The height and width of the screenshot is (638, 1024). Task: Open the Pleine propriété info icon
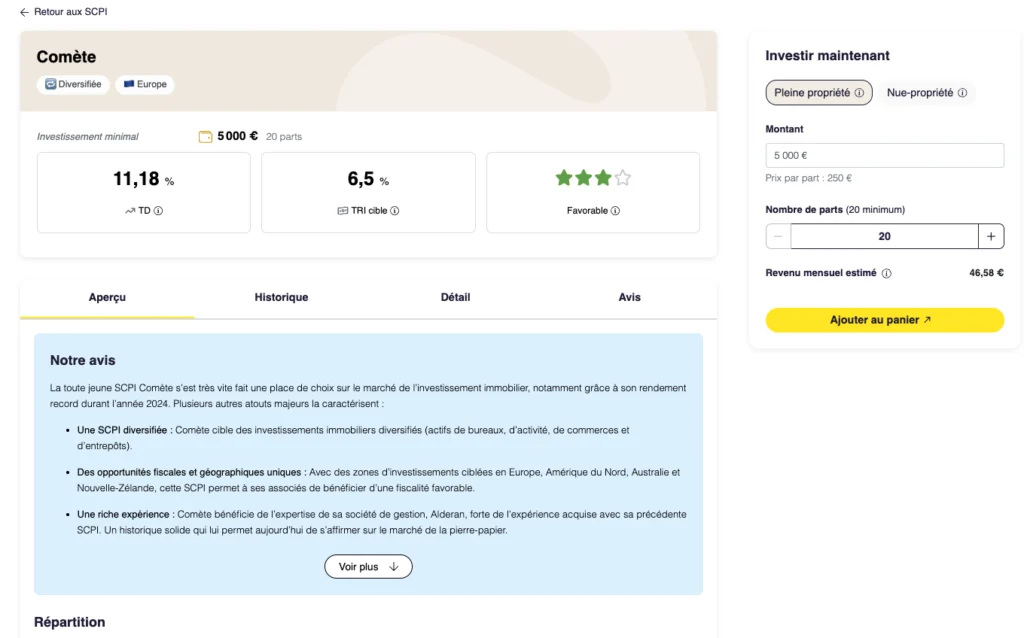[859, 93]
